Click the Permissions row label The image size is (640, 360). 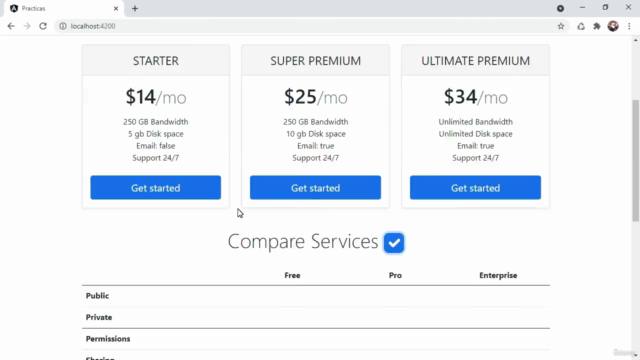108,339
